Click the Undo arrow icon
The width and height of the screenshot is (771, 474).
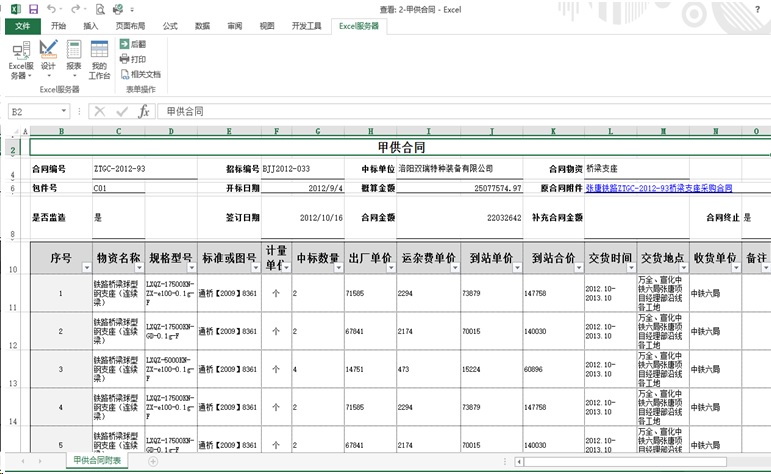51,8
